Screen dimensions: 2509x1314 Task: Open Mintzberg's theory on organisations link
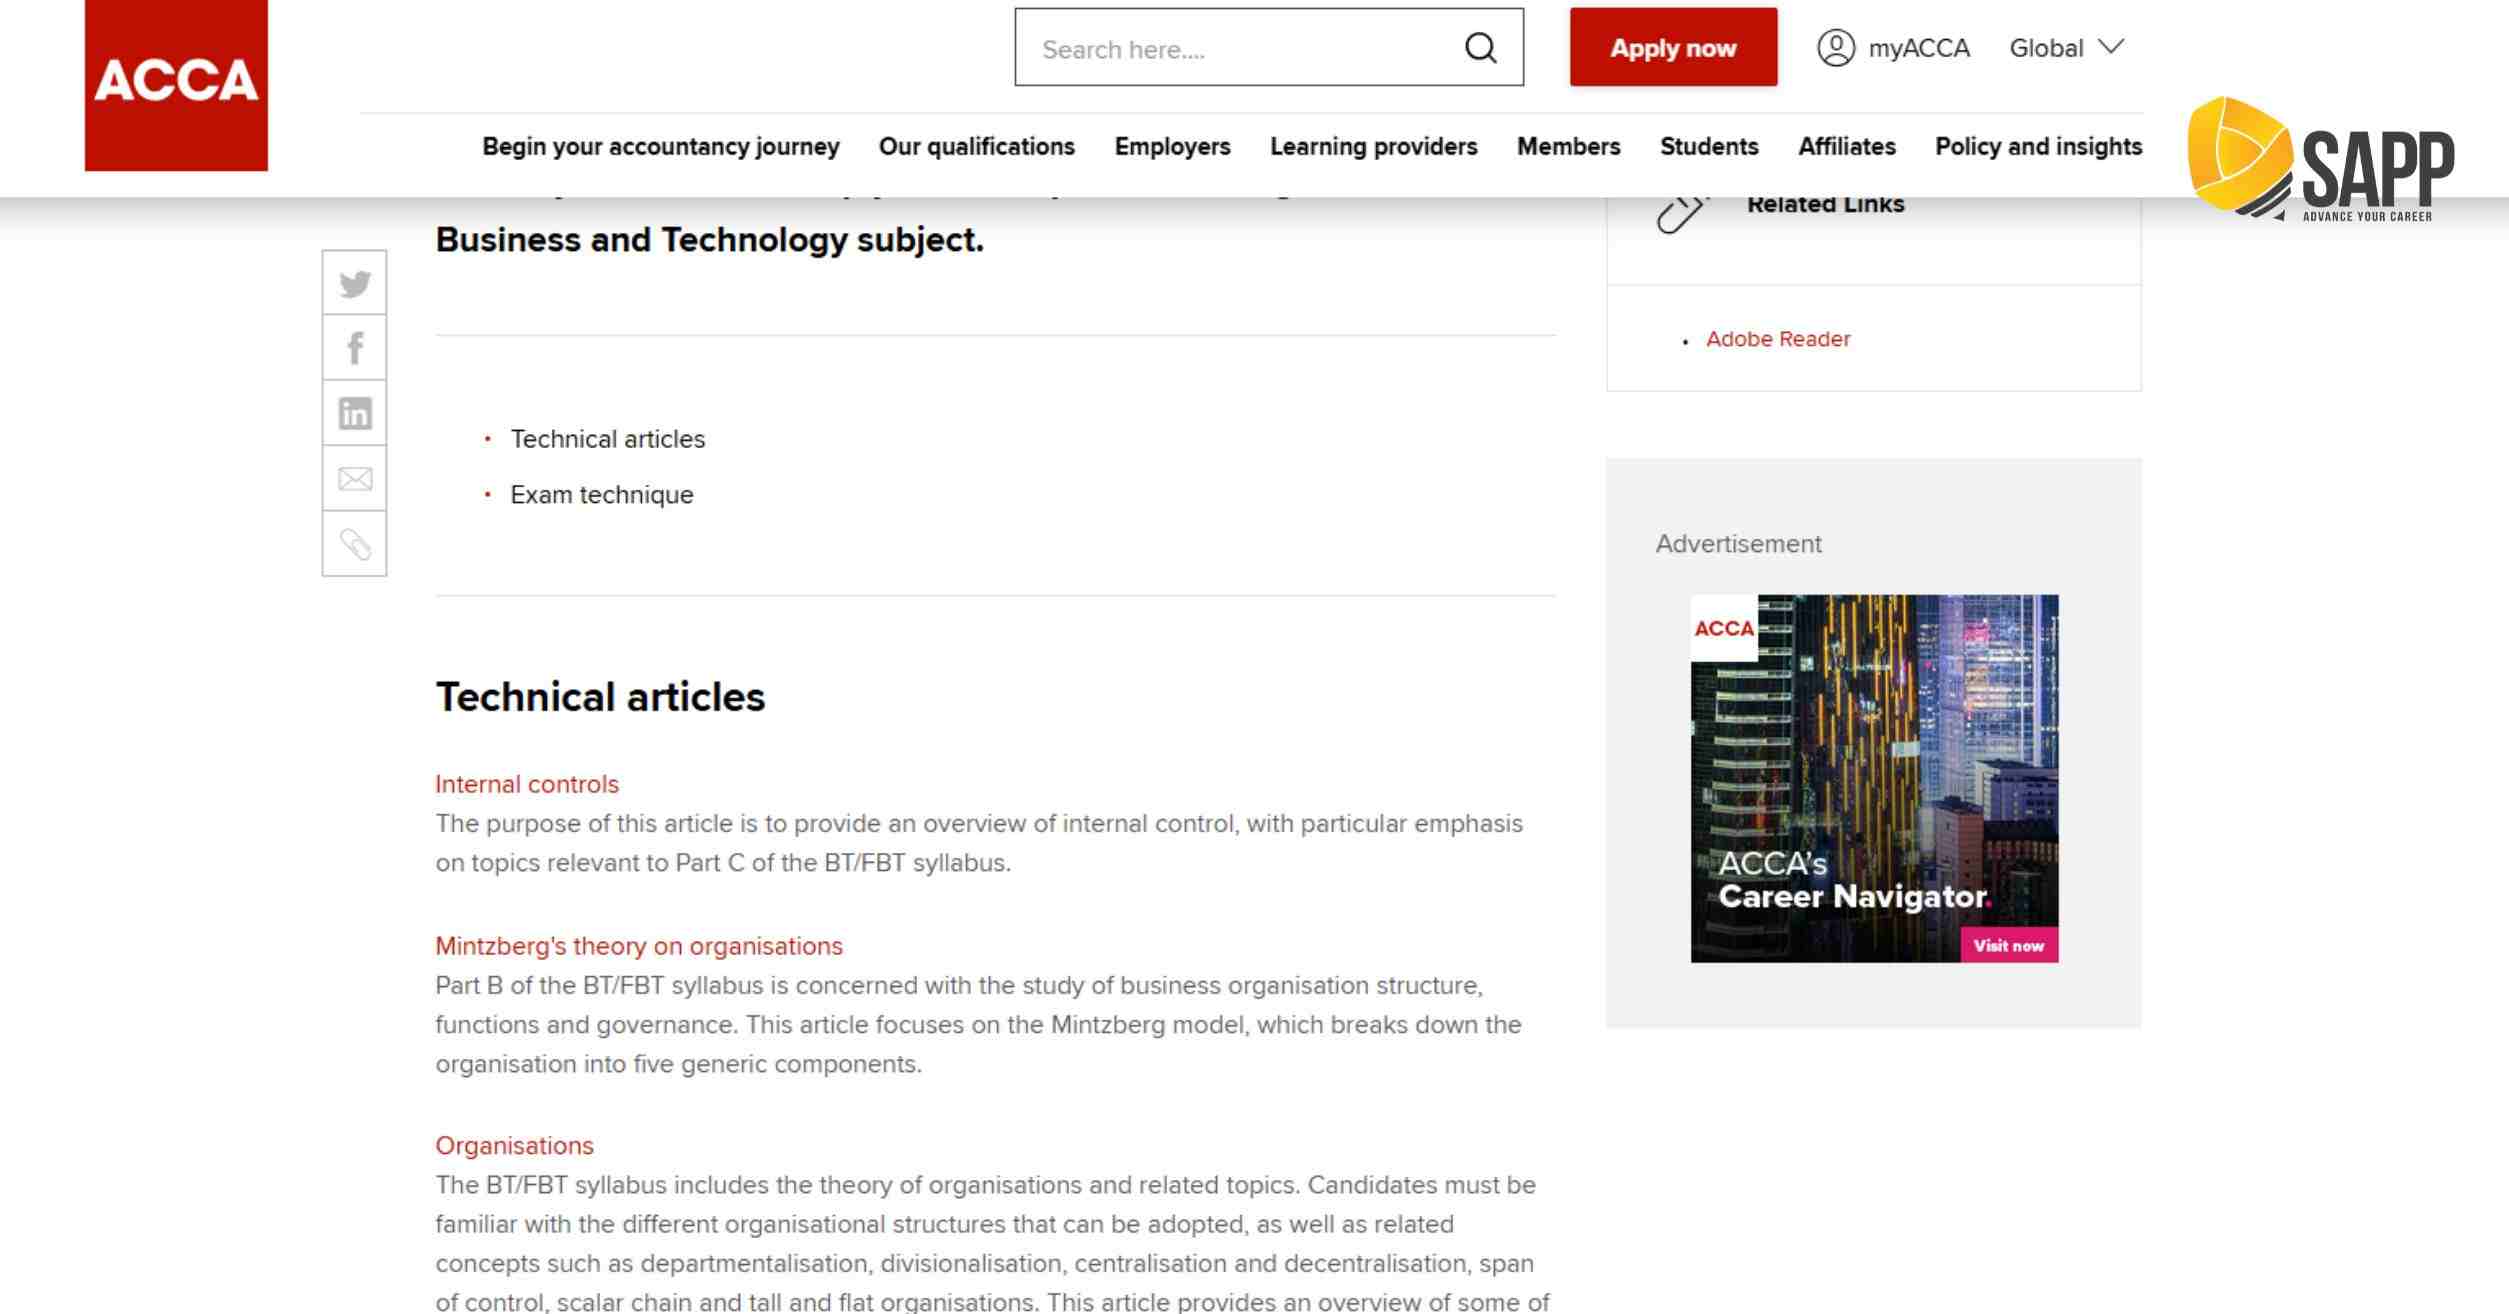[x=639, y=946]
